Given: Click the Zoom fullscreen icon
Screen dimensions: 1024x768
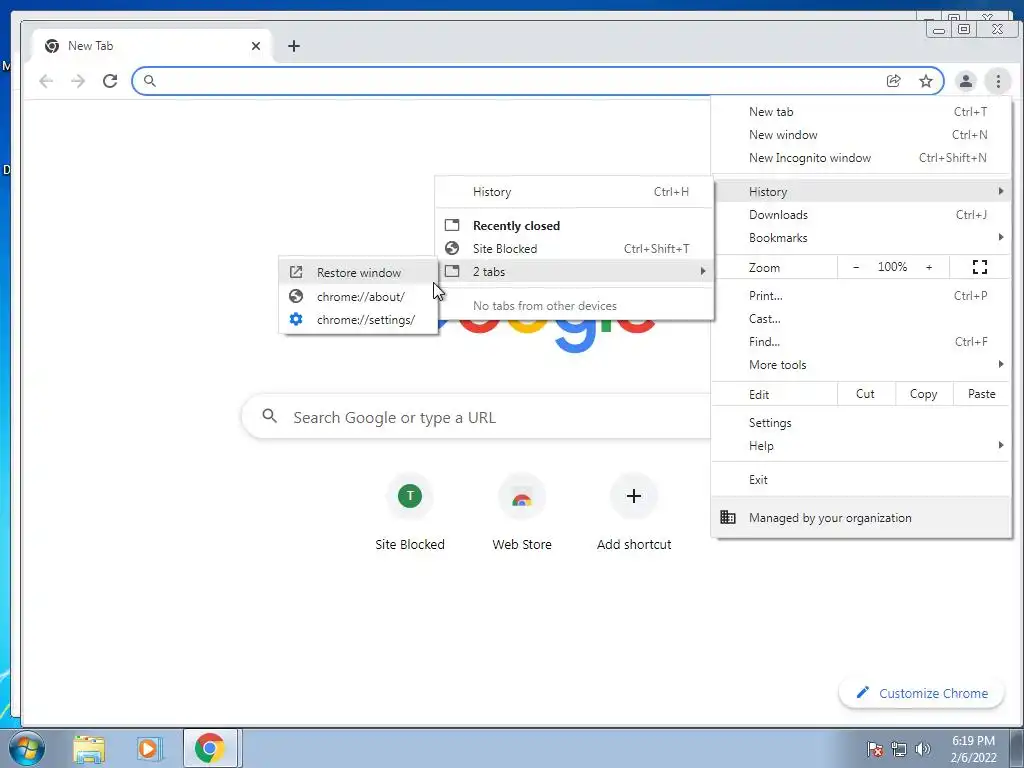Looking at the screenshot, I should click(980, 266).
